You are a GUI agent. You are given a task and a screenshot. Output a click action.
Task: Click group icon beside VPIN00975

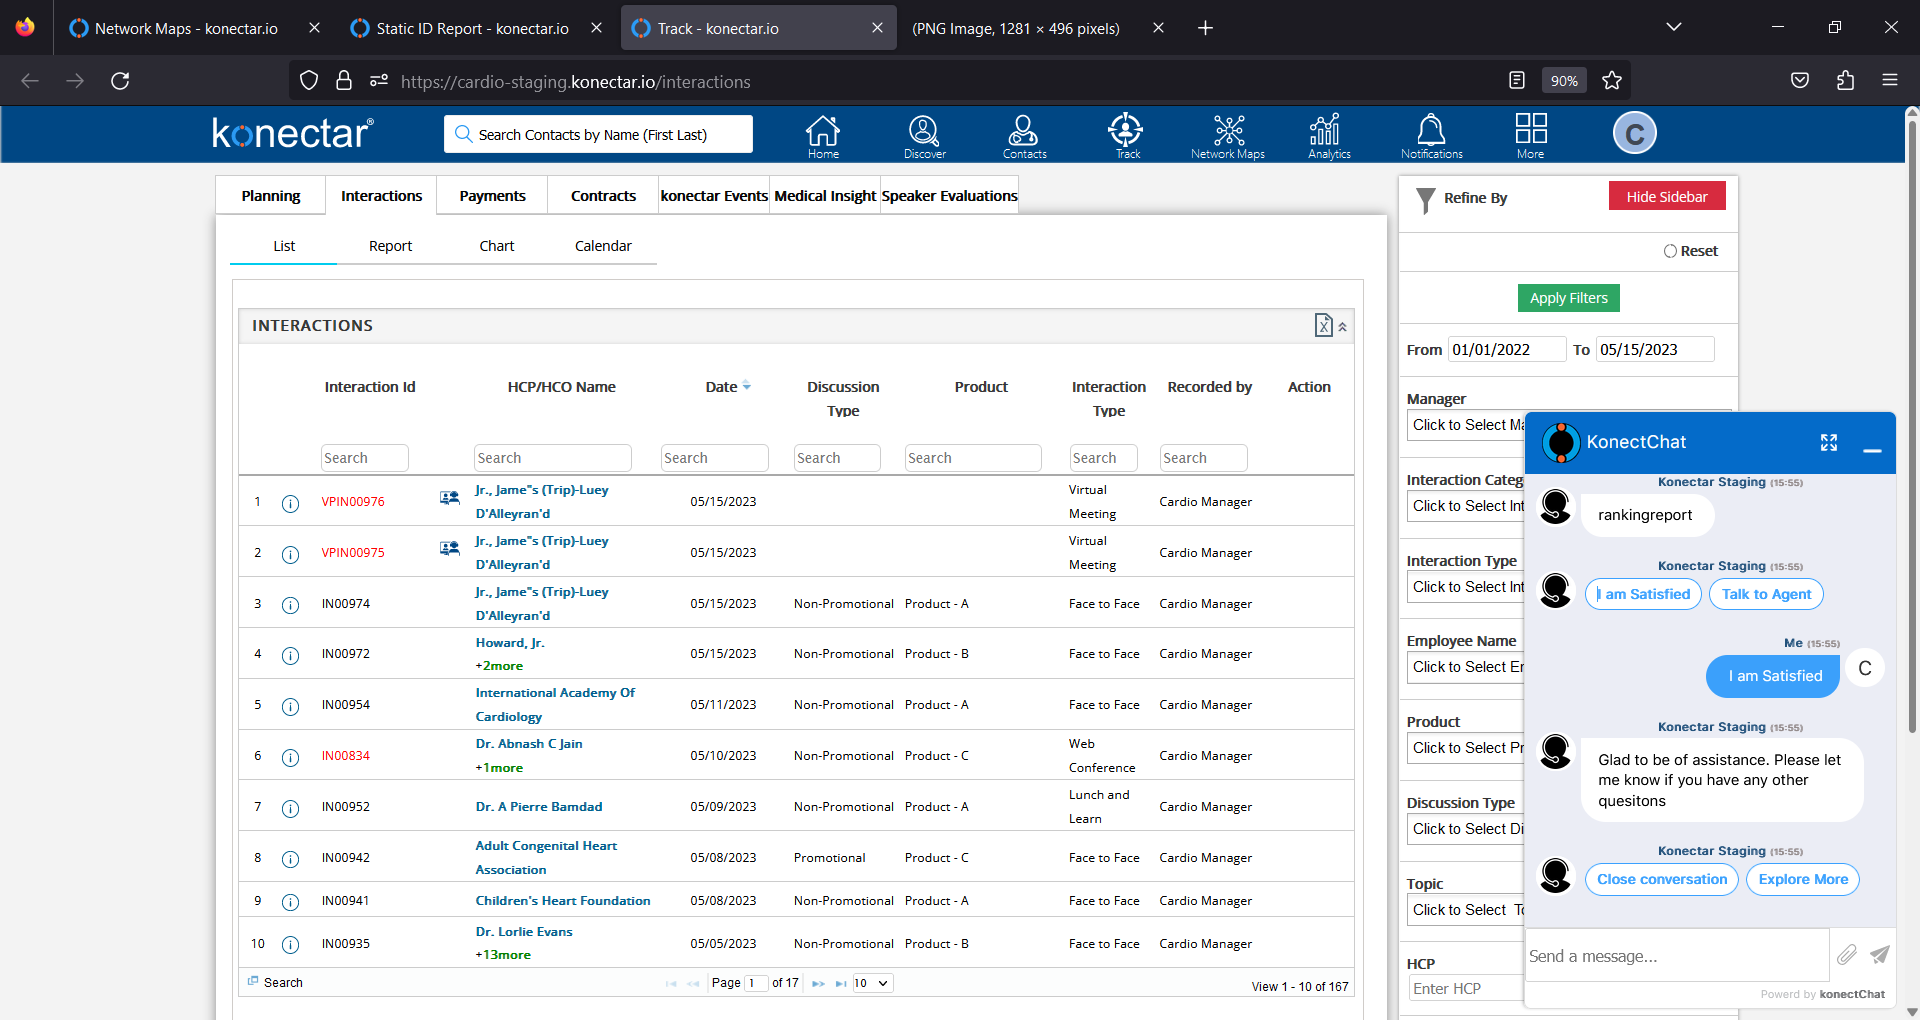click(450, 548)
